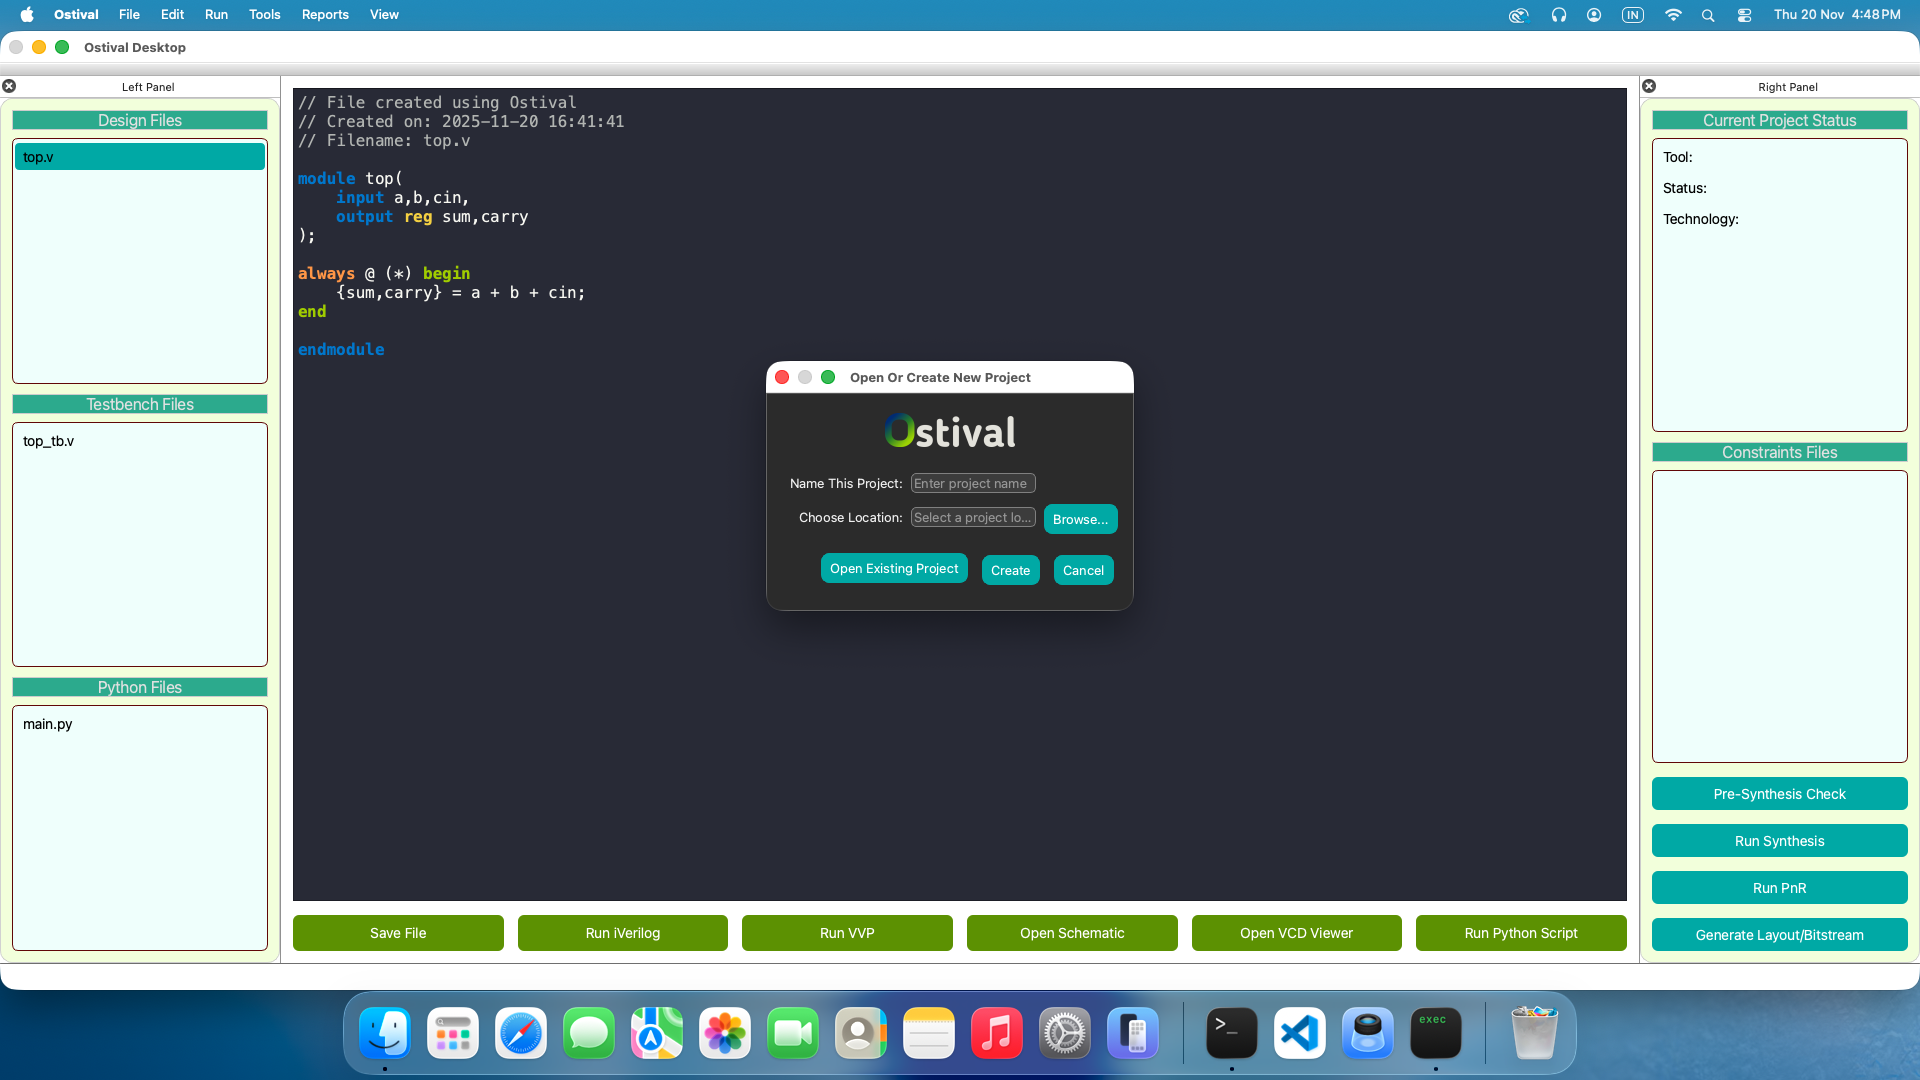Click the Wi-Fi status icon
Viewport: 1920px width, 1080px height.
coord(1673,15)
